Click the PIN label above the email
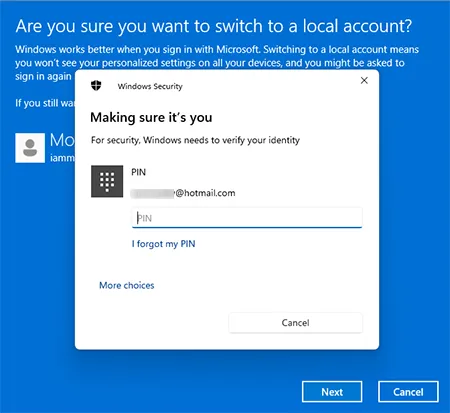 (138, 172)
